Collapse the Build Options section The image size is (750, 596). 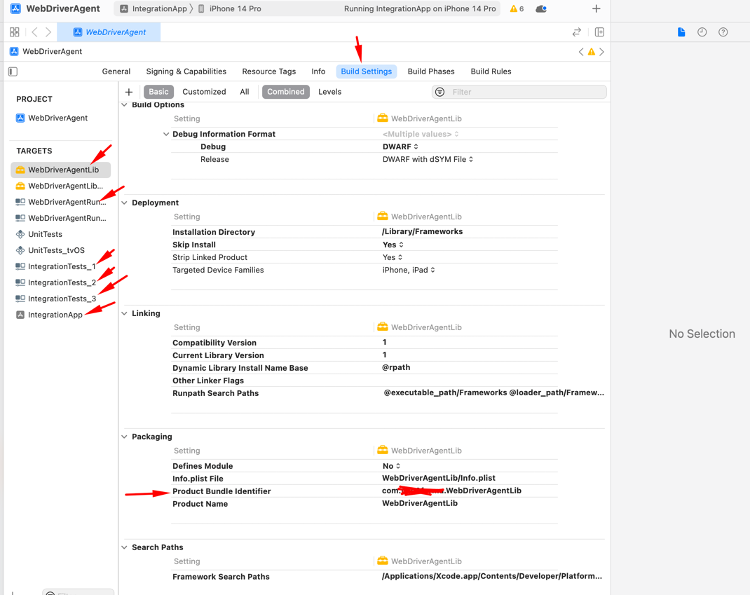tap(124, 105)
